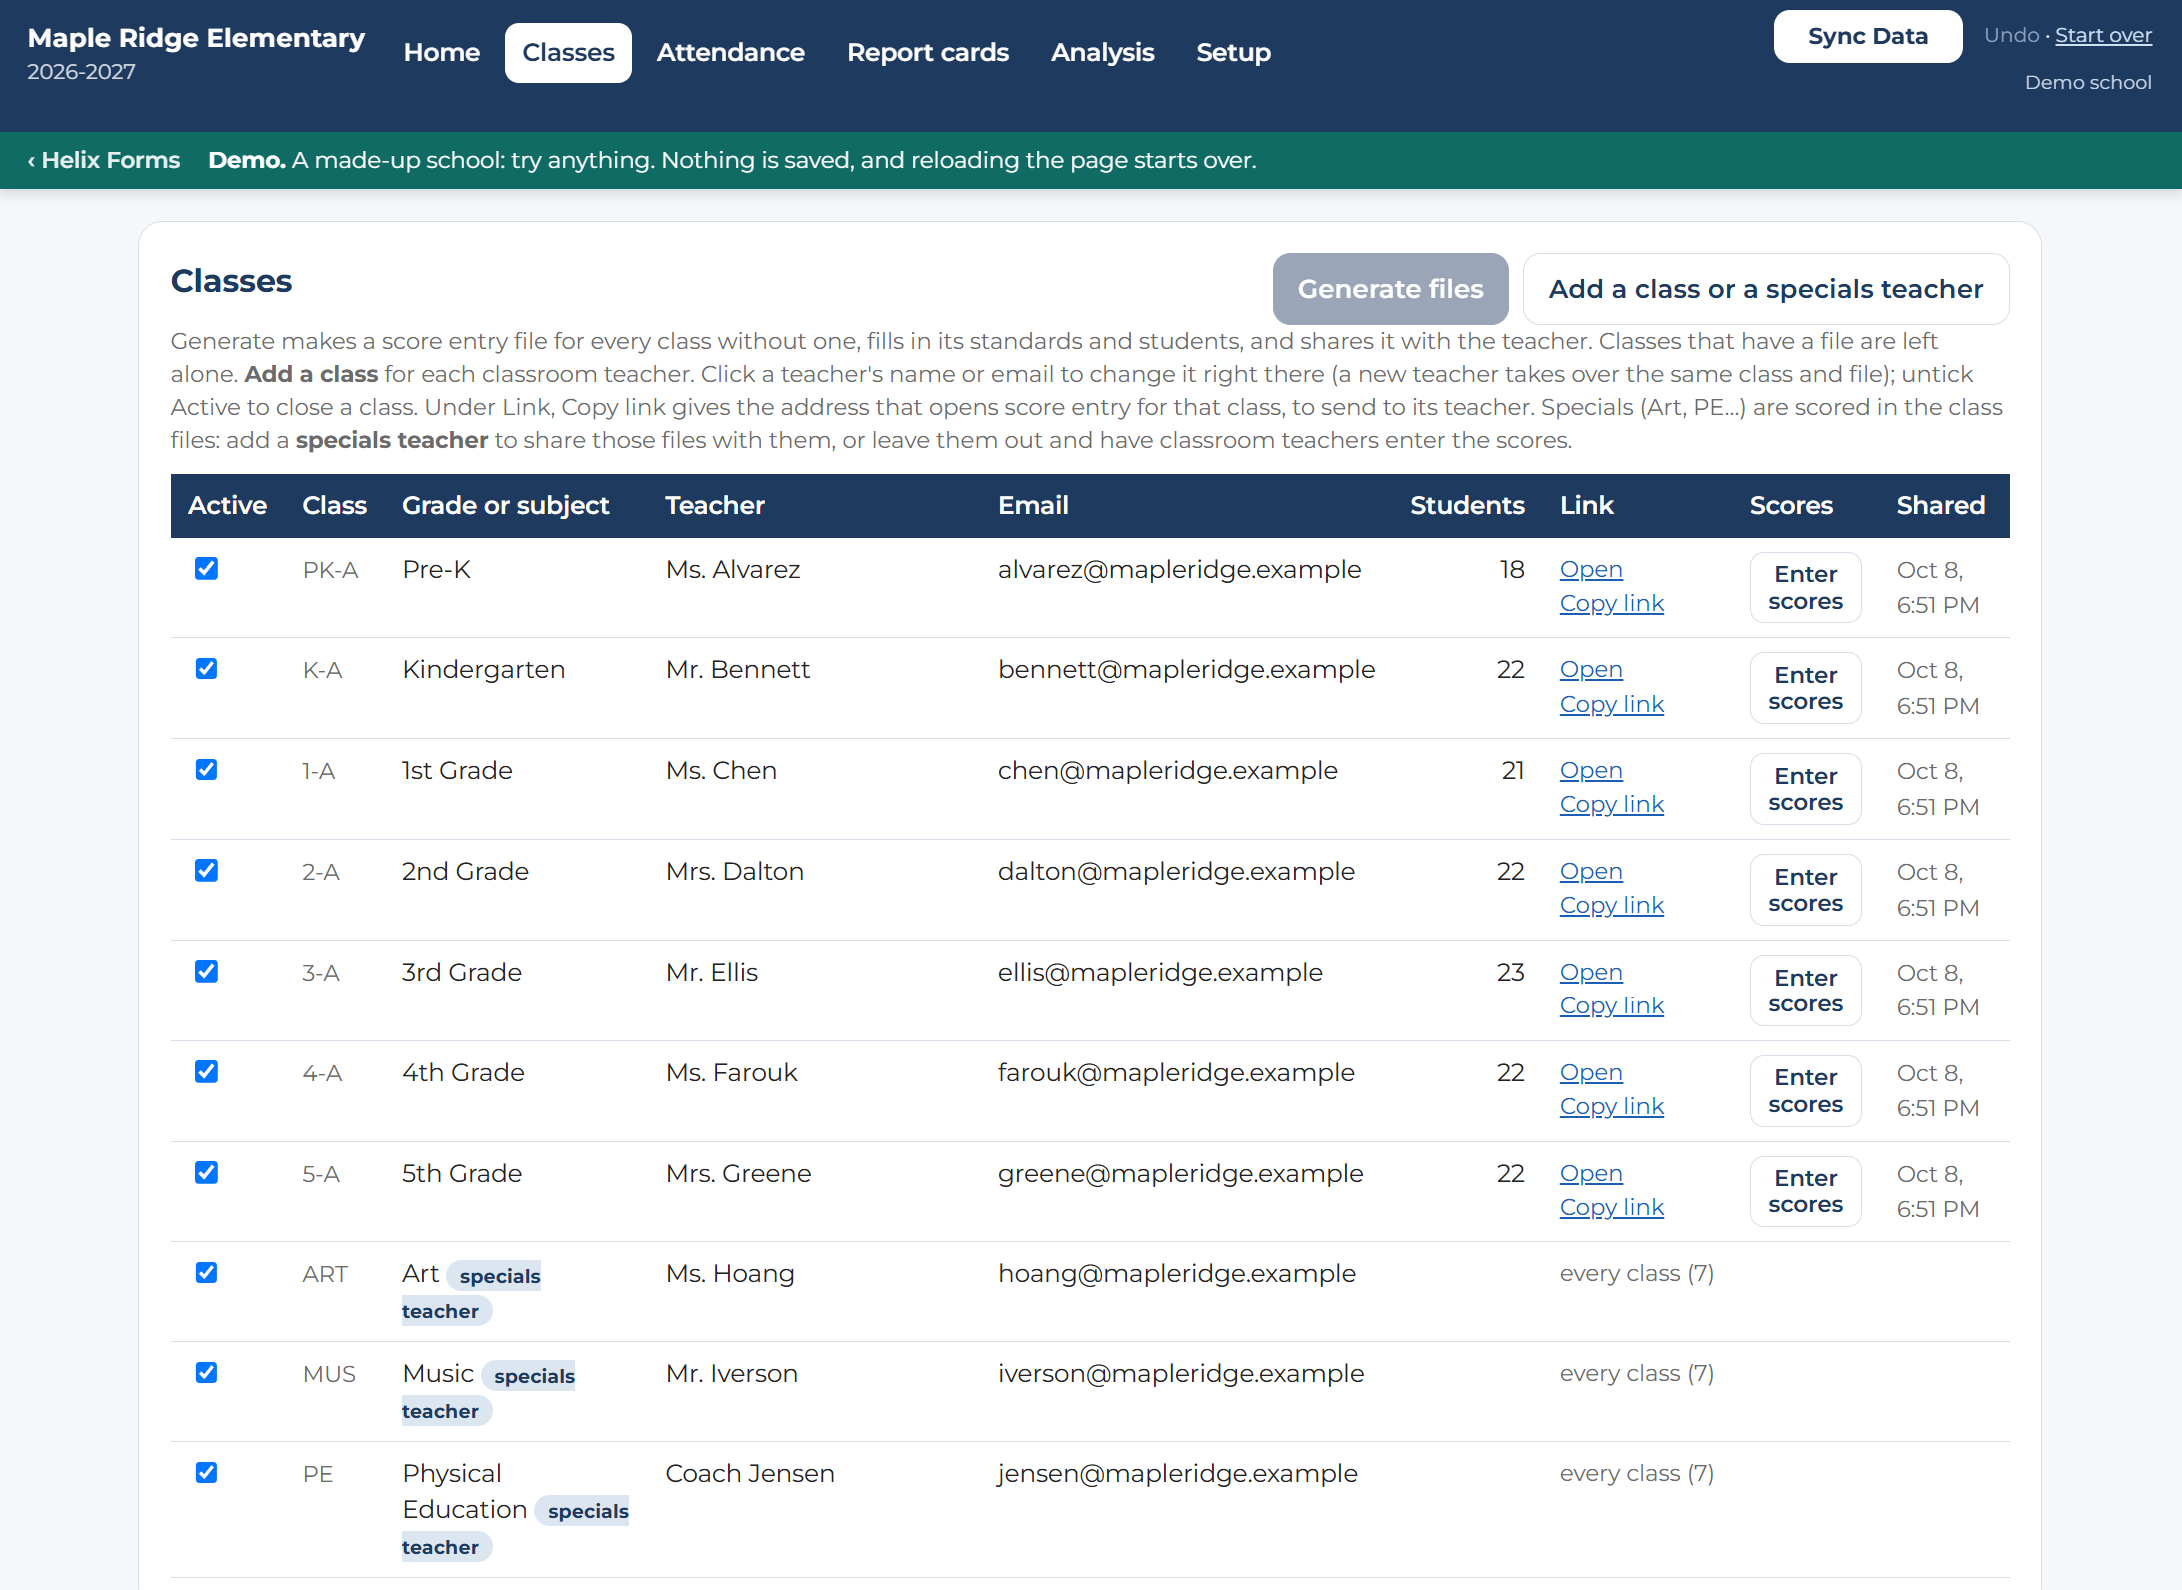
Task: Untick Active for the MUS row
Action: (206, 1373)
